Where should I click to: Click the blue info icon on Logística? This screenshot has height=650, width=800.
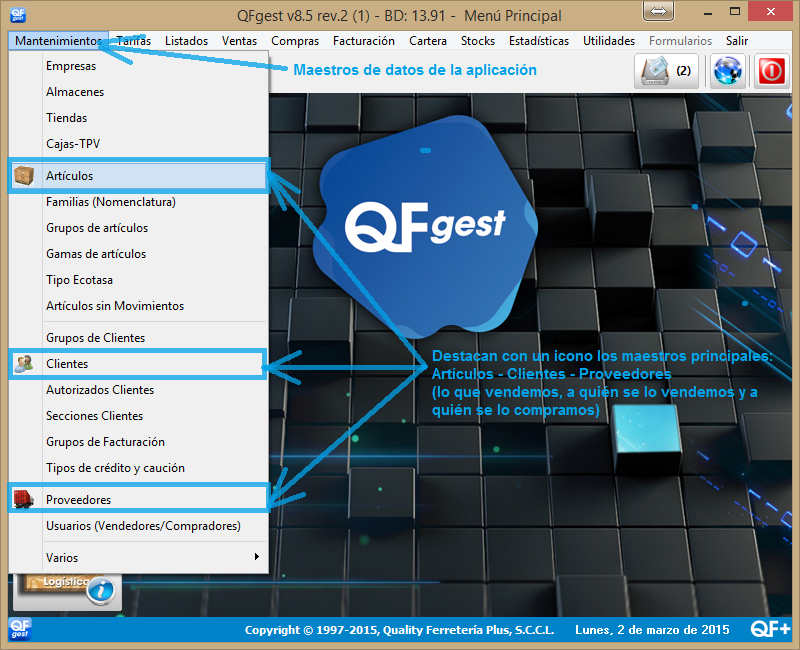101,591
